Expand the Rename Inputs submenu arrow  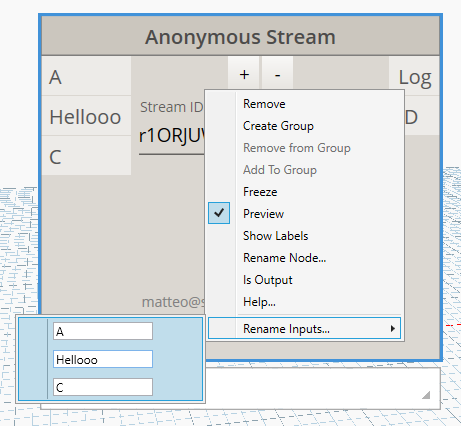click(x=393, y=329)
